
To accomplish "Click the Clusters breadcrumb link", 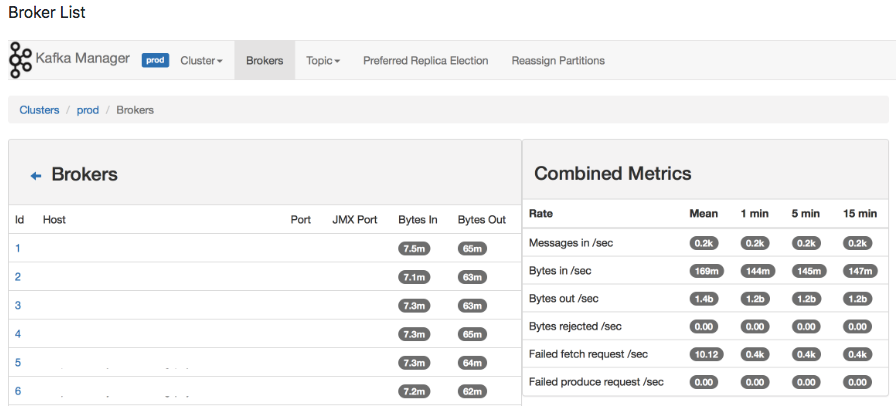I will pyautogui.click(x=39, y=110).
